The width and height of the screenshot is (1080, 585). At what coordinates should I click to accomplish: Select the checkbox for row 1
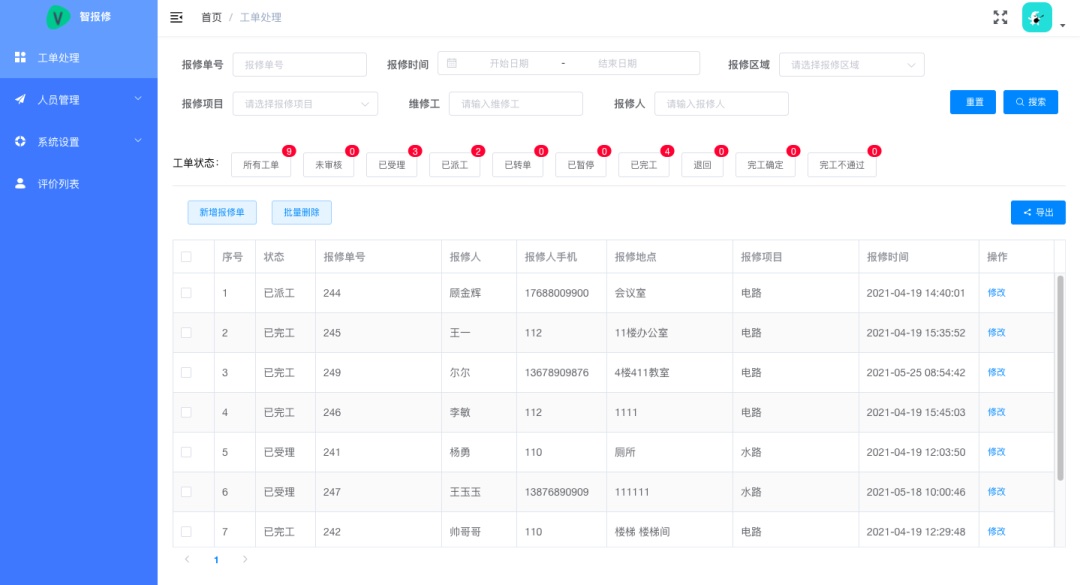[x=186, y=293]
